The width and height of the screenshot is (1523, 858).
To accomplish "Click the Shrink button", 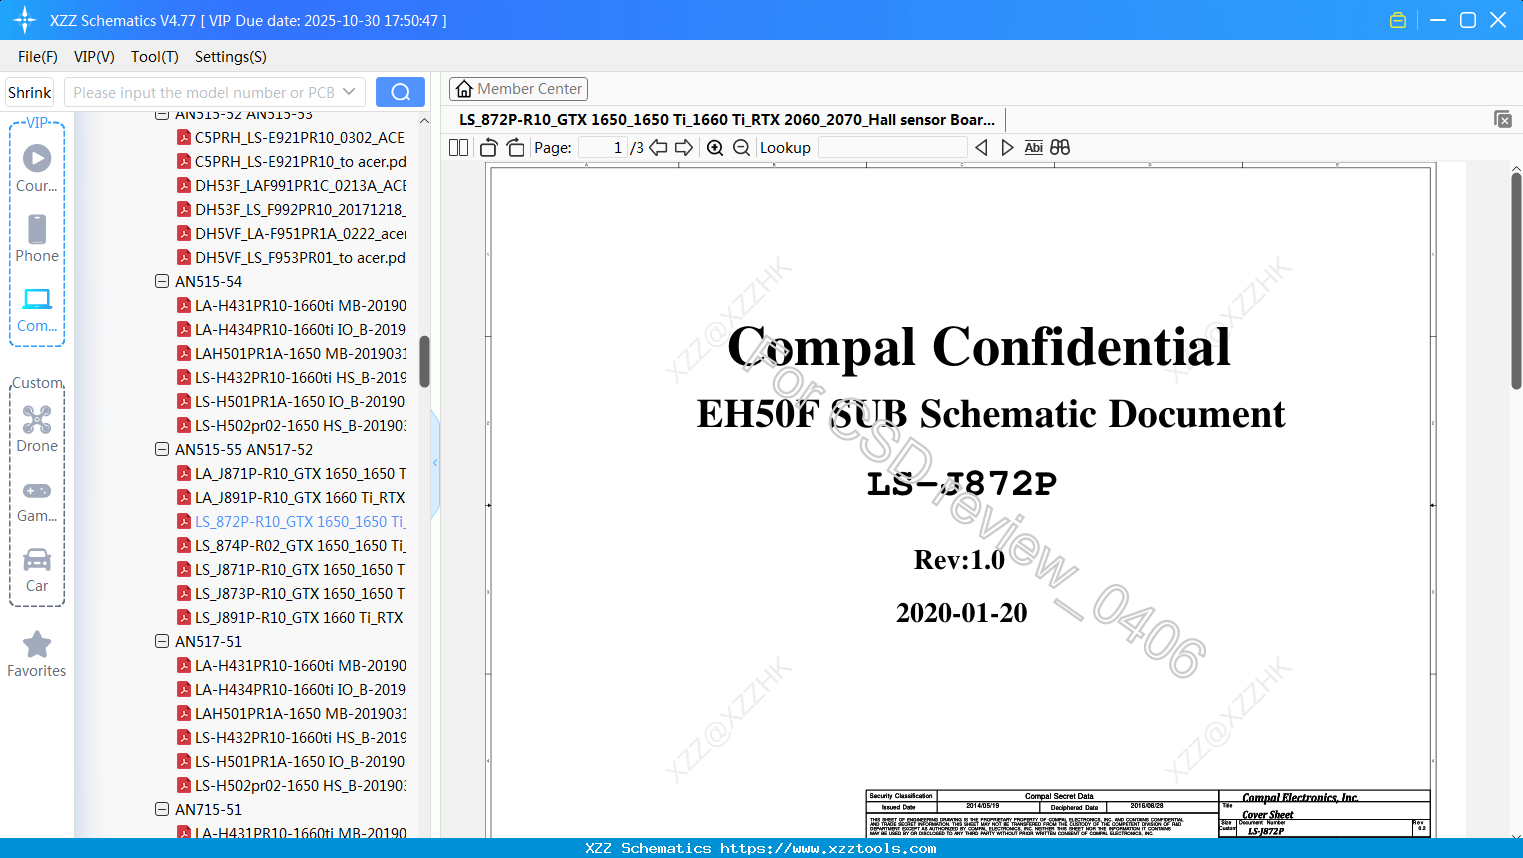I will 29,92.
